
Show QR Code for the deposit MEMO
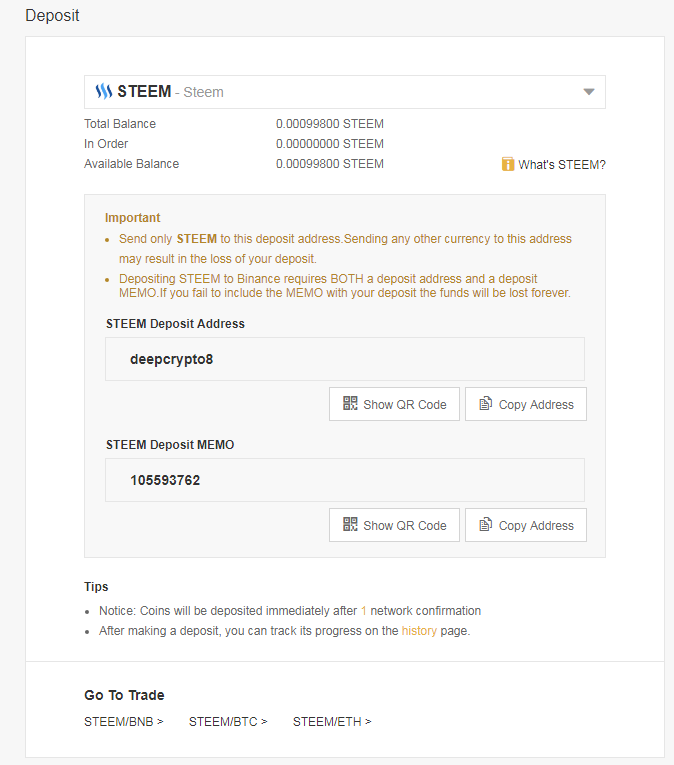click(394, 525)
